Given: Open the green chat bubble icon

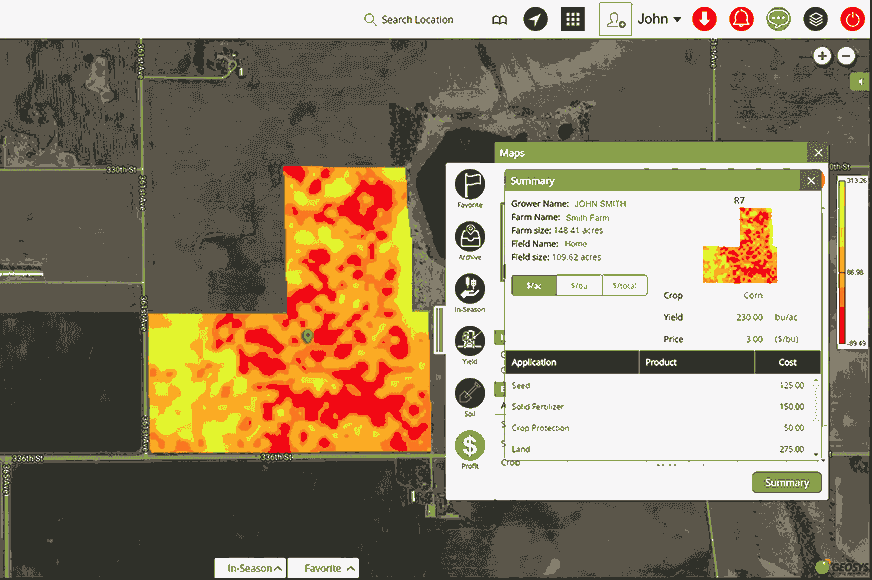Looking at the screenshot, I should click(x=779, y=19).
